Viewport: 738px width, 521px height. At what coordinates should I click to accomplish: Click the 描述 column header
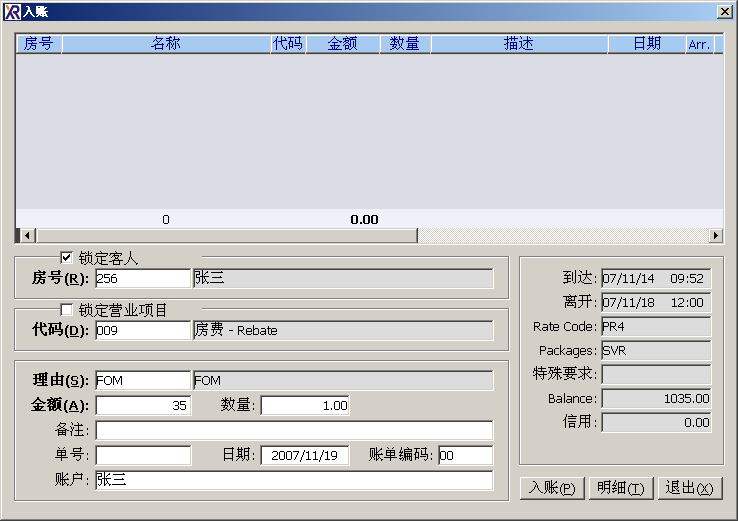click(x=519, y=44)
